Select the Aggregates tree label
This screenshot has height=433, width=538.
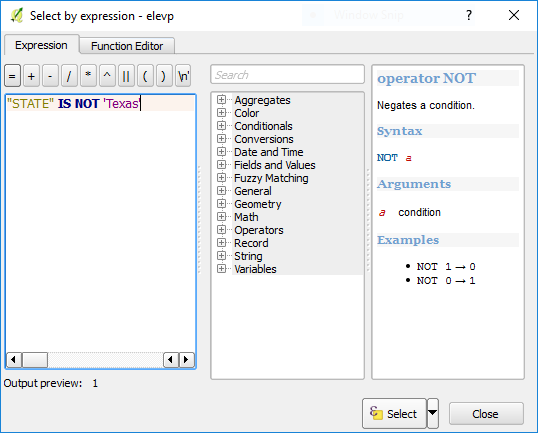[x=262, y=100]
